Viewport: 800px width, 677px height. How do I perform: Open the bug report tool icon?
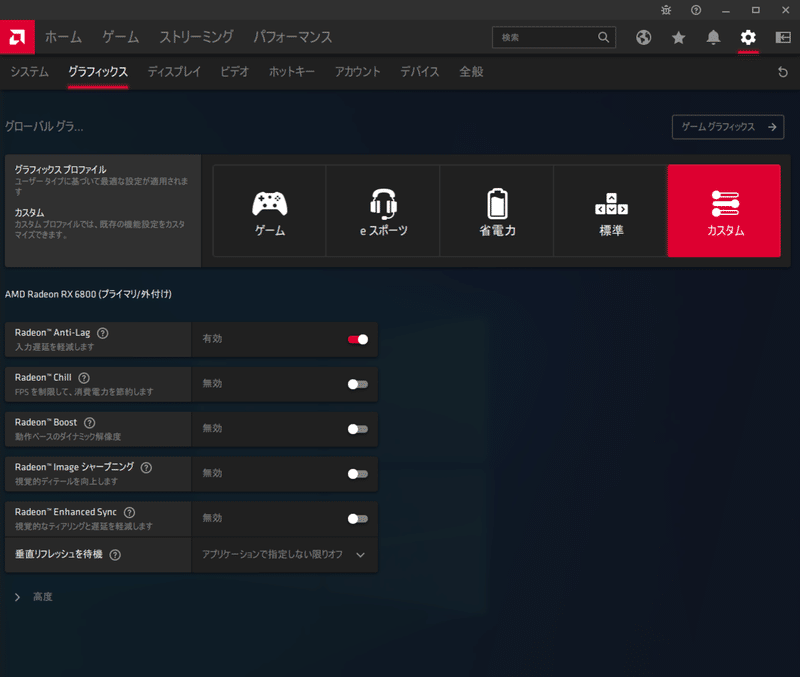tap(666, 10)
